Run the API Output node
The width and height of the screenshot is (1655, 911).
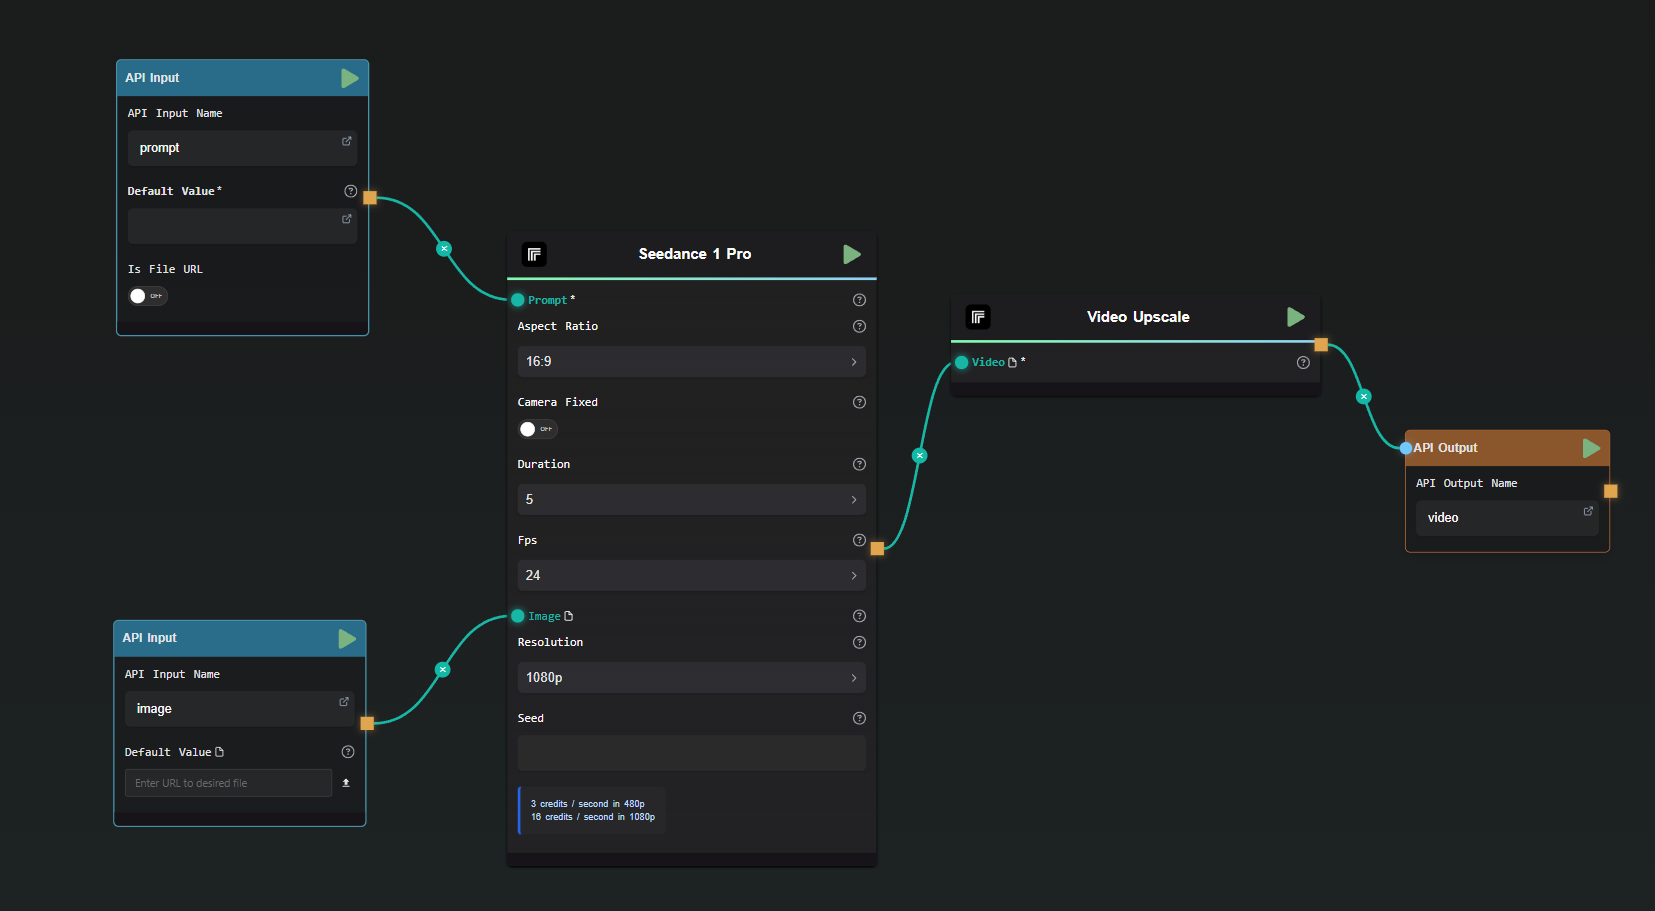tap(1590, 448)
